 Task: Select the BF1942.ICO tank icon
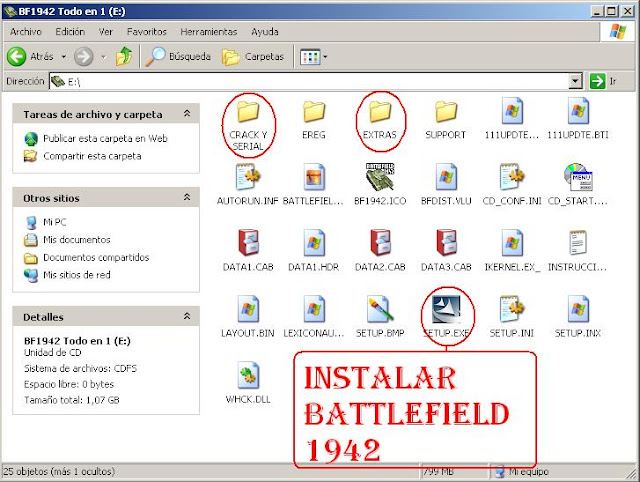click(380, 177)
